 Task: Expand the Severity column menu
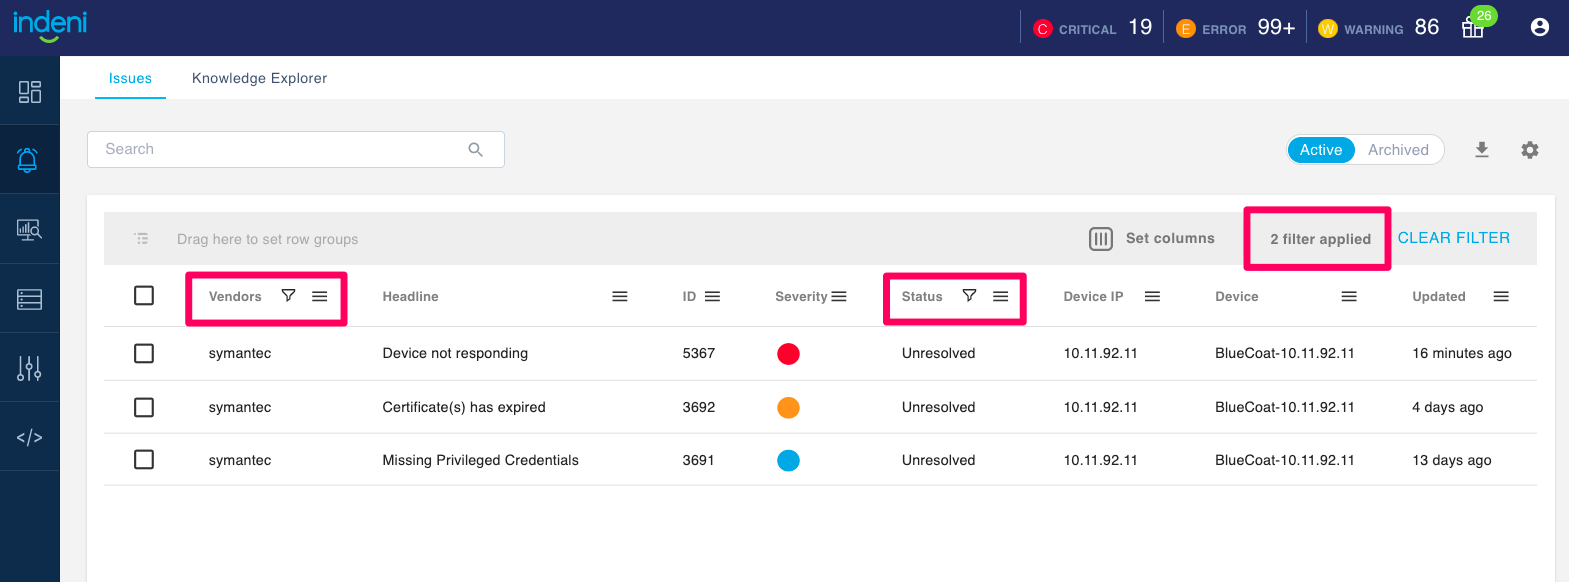coord(839,297)
